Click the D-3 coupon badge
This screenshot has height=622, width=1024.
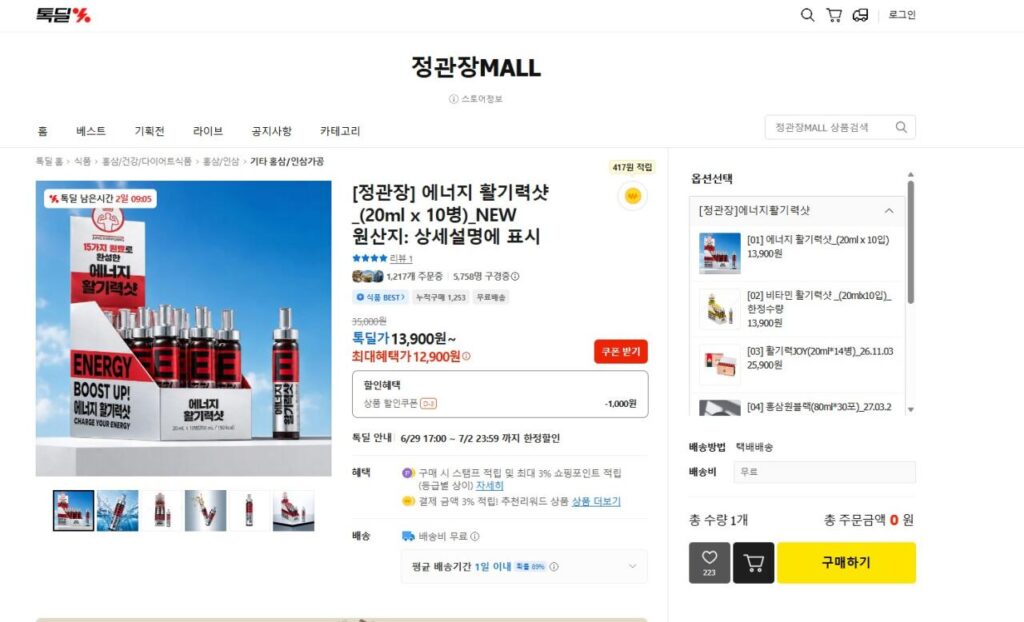(x=428, y=404)
